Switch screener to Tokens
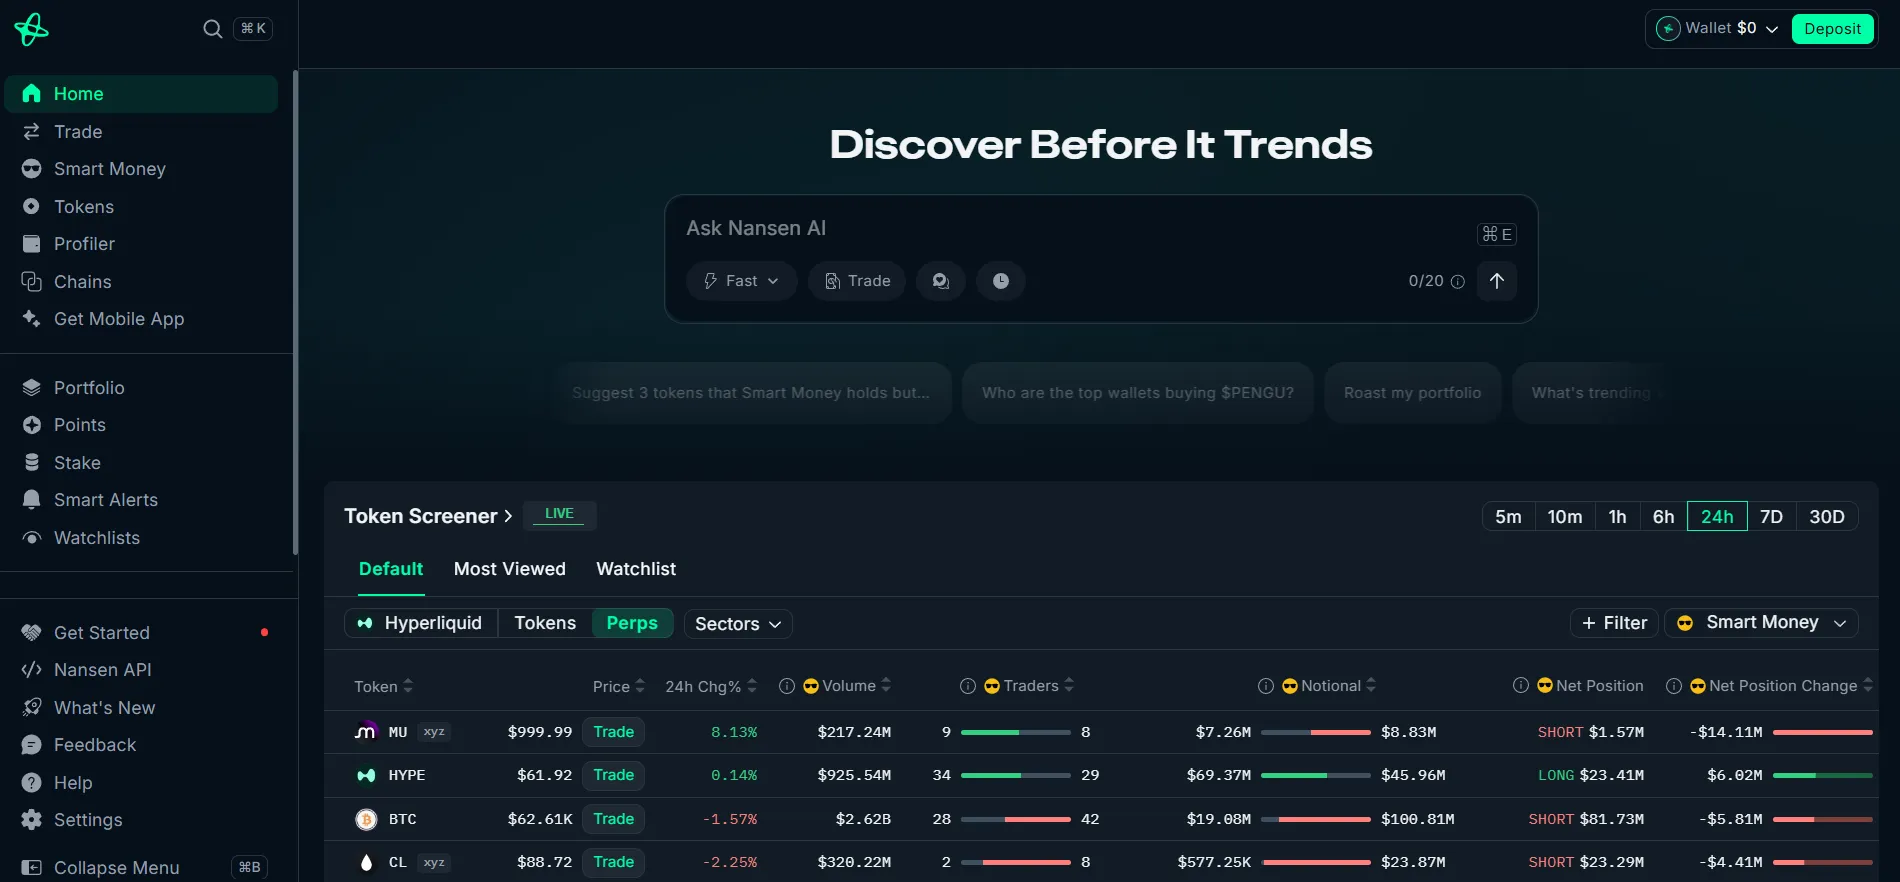1900x882 pixels. [545, 623]
